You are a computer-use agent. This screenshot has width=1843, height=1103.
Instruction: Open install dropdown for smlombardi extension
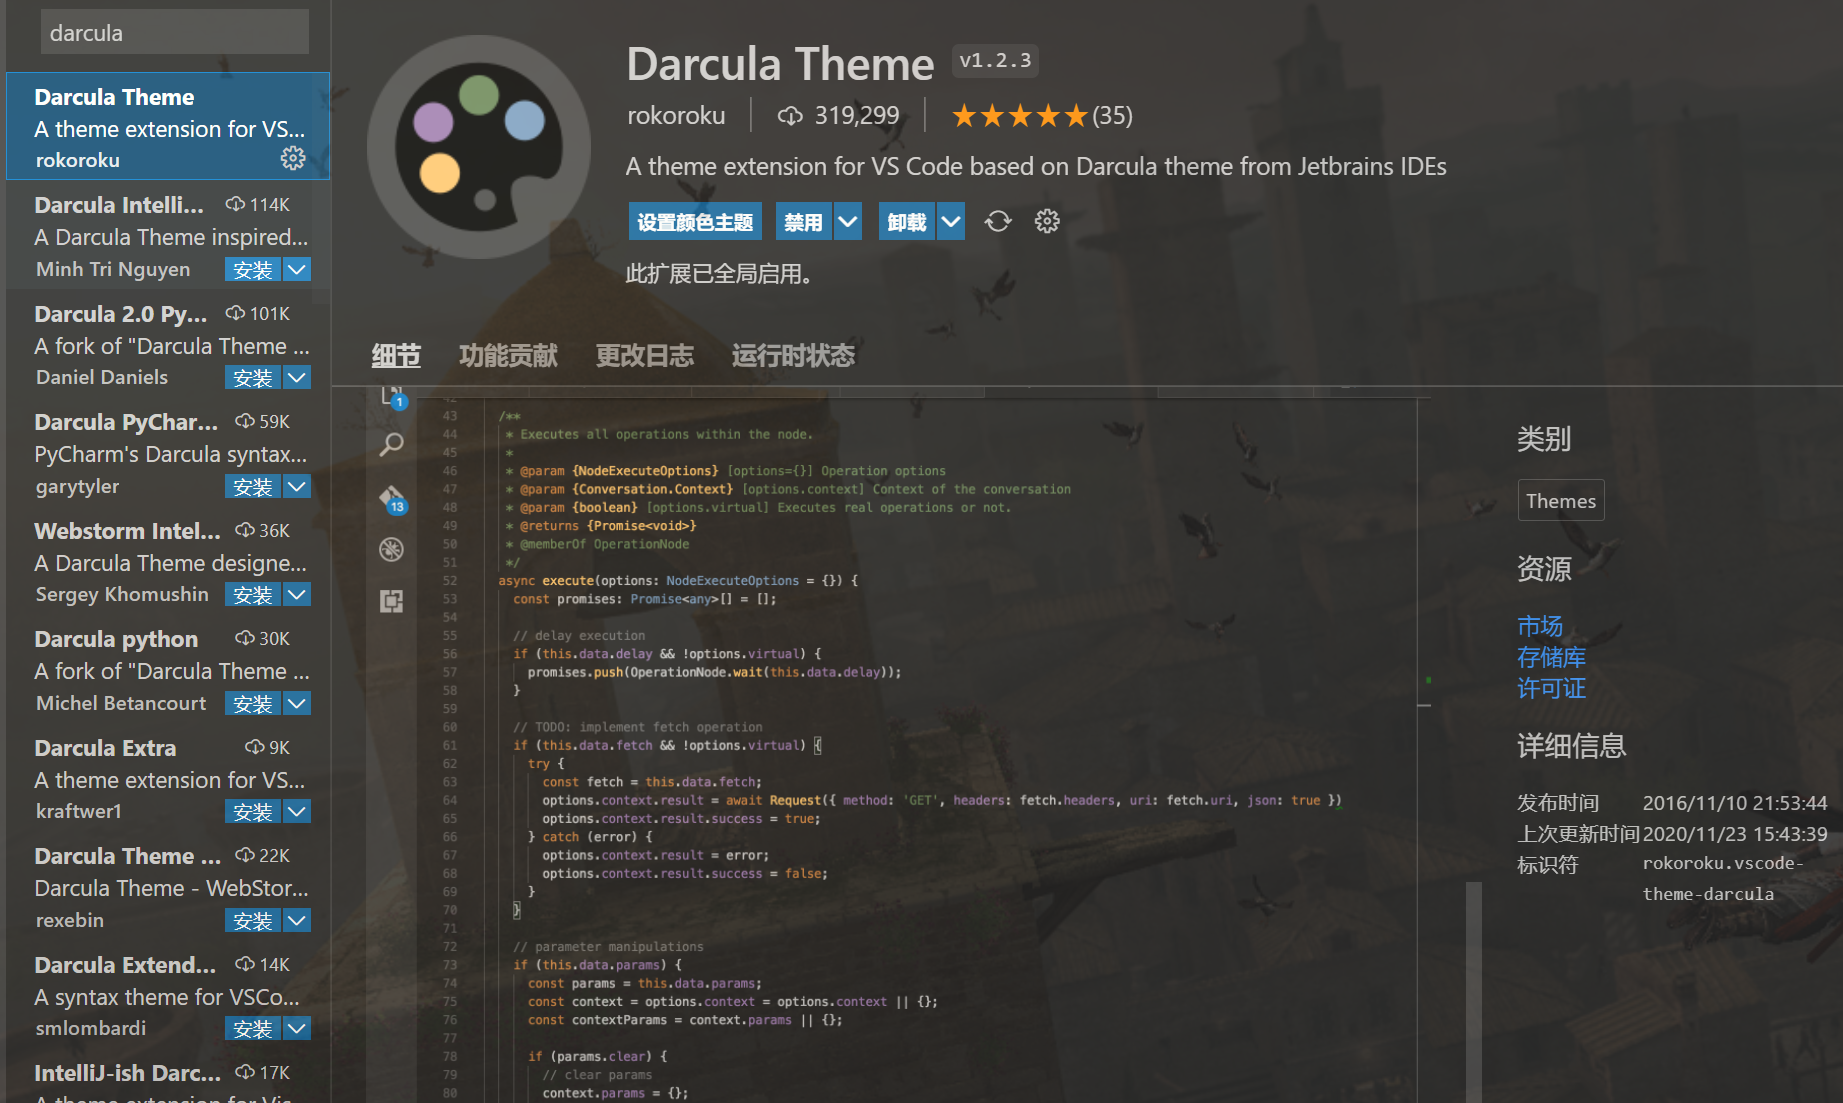297,1028
